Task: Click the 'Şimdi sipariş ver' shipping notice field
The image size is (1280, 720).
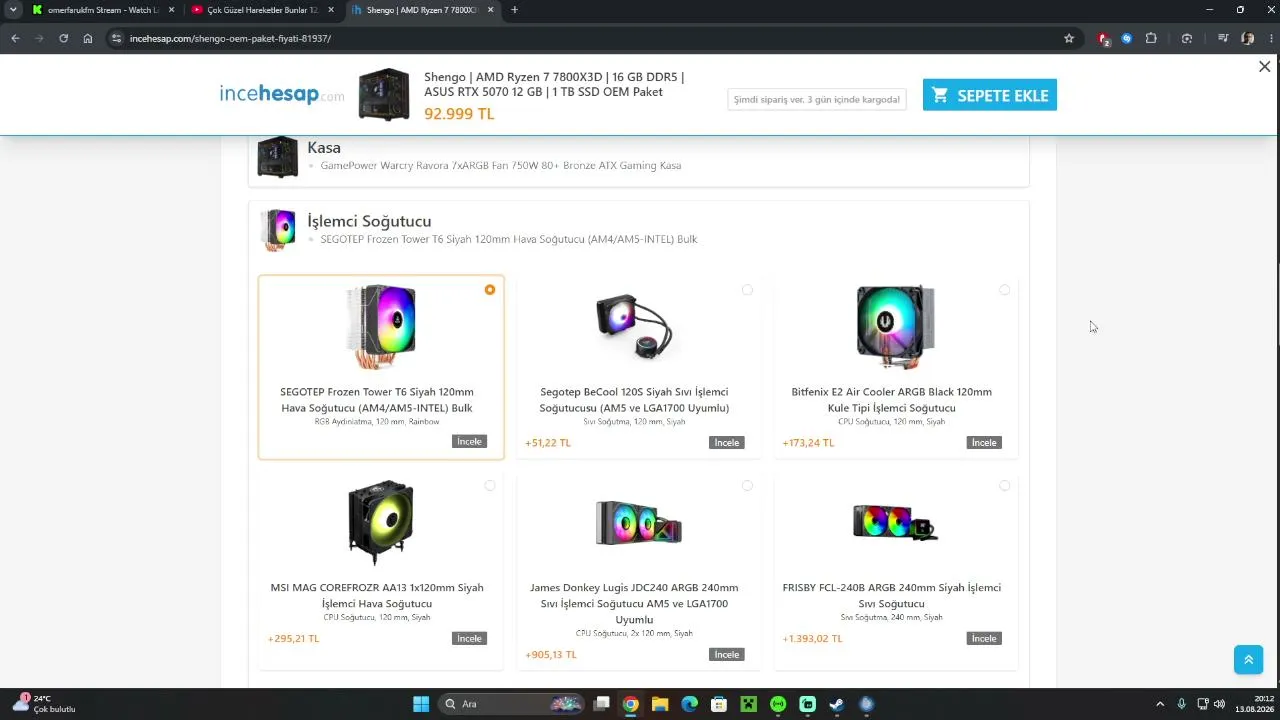Action: (817, 99)
